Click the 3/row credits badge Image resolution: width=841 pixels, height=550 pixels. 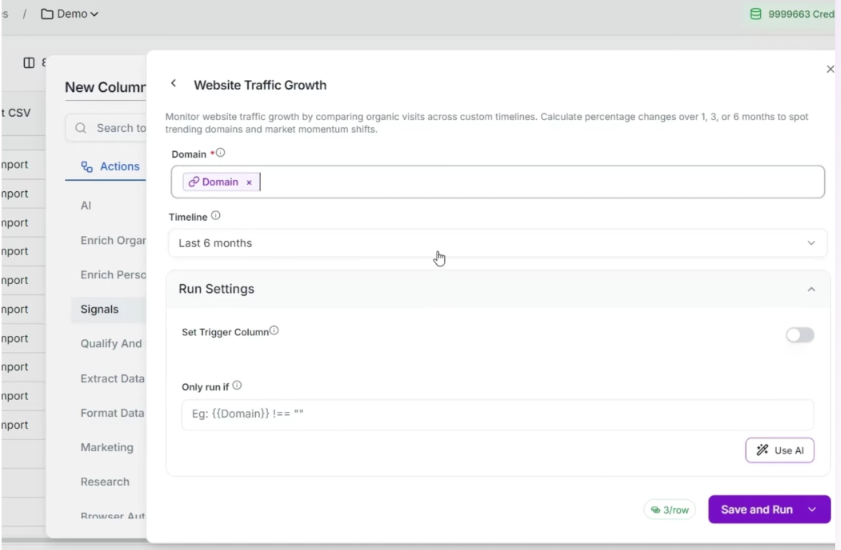pos(669,510)
